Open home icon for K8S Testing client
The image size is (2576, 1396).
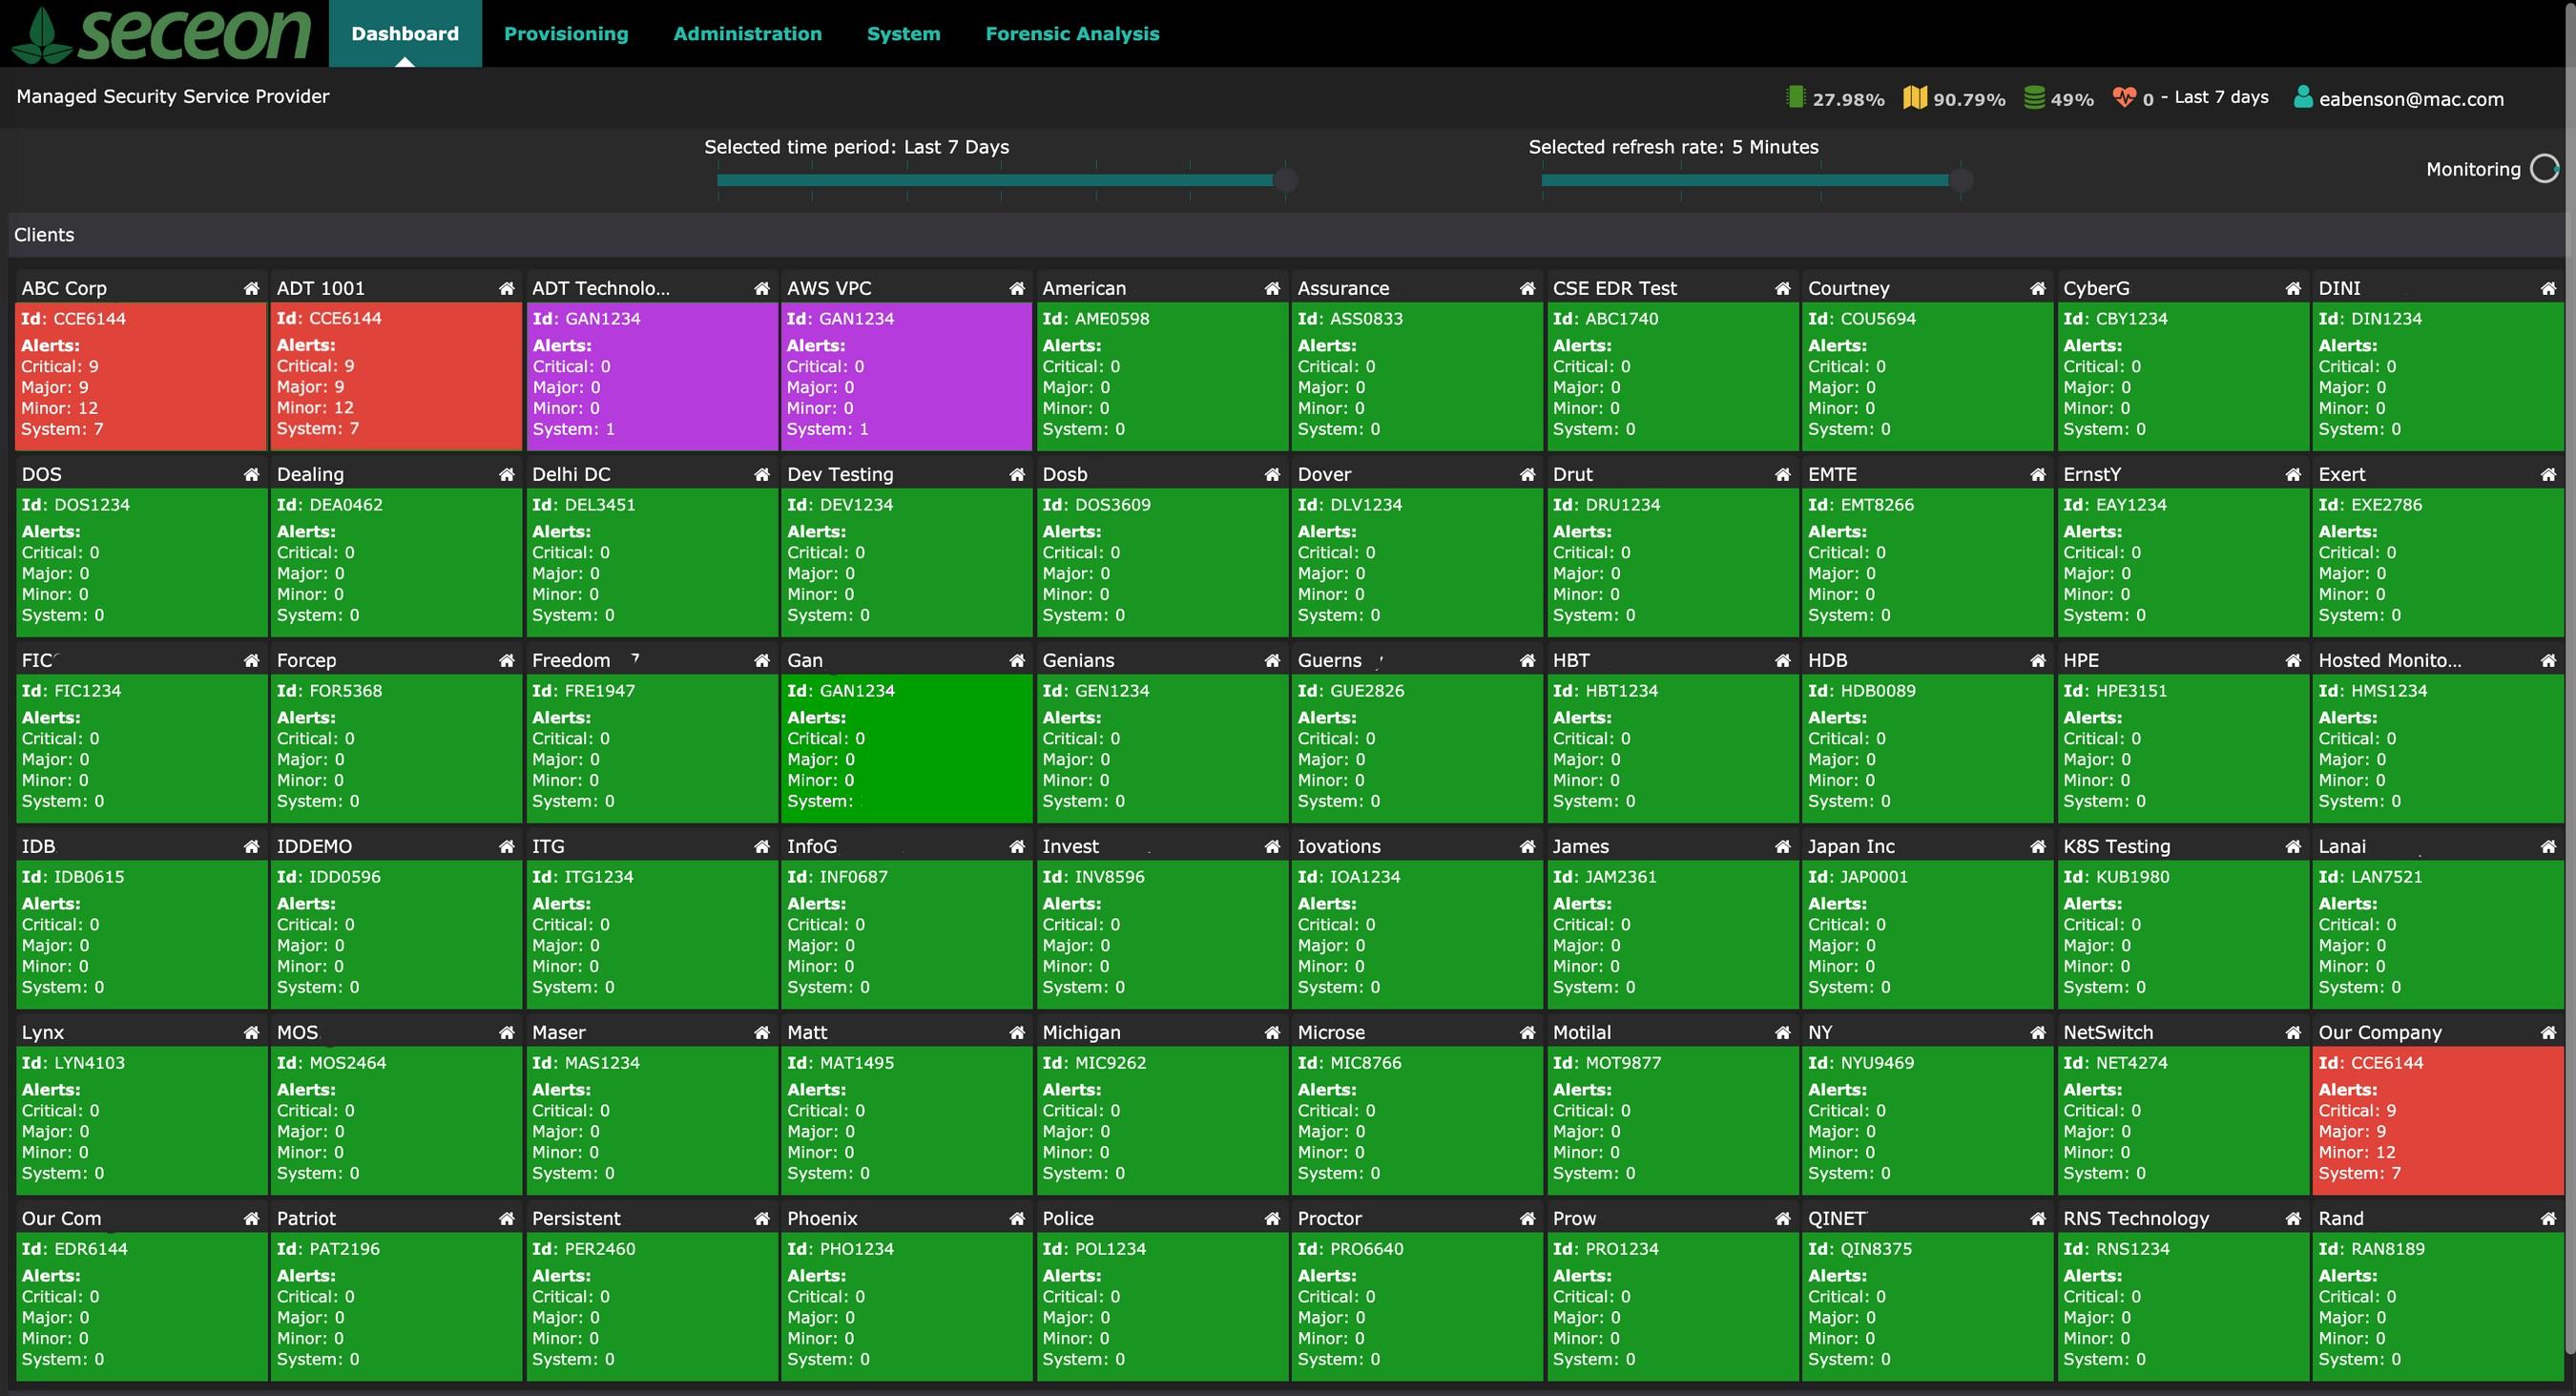pyautogui.click(x=2293, y=847)
